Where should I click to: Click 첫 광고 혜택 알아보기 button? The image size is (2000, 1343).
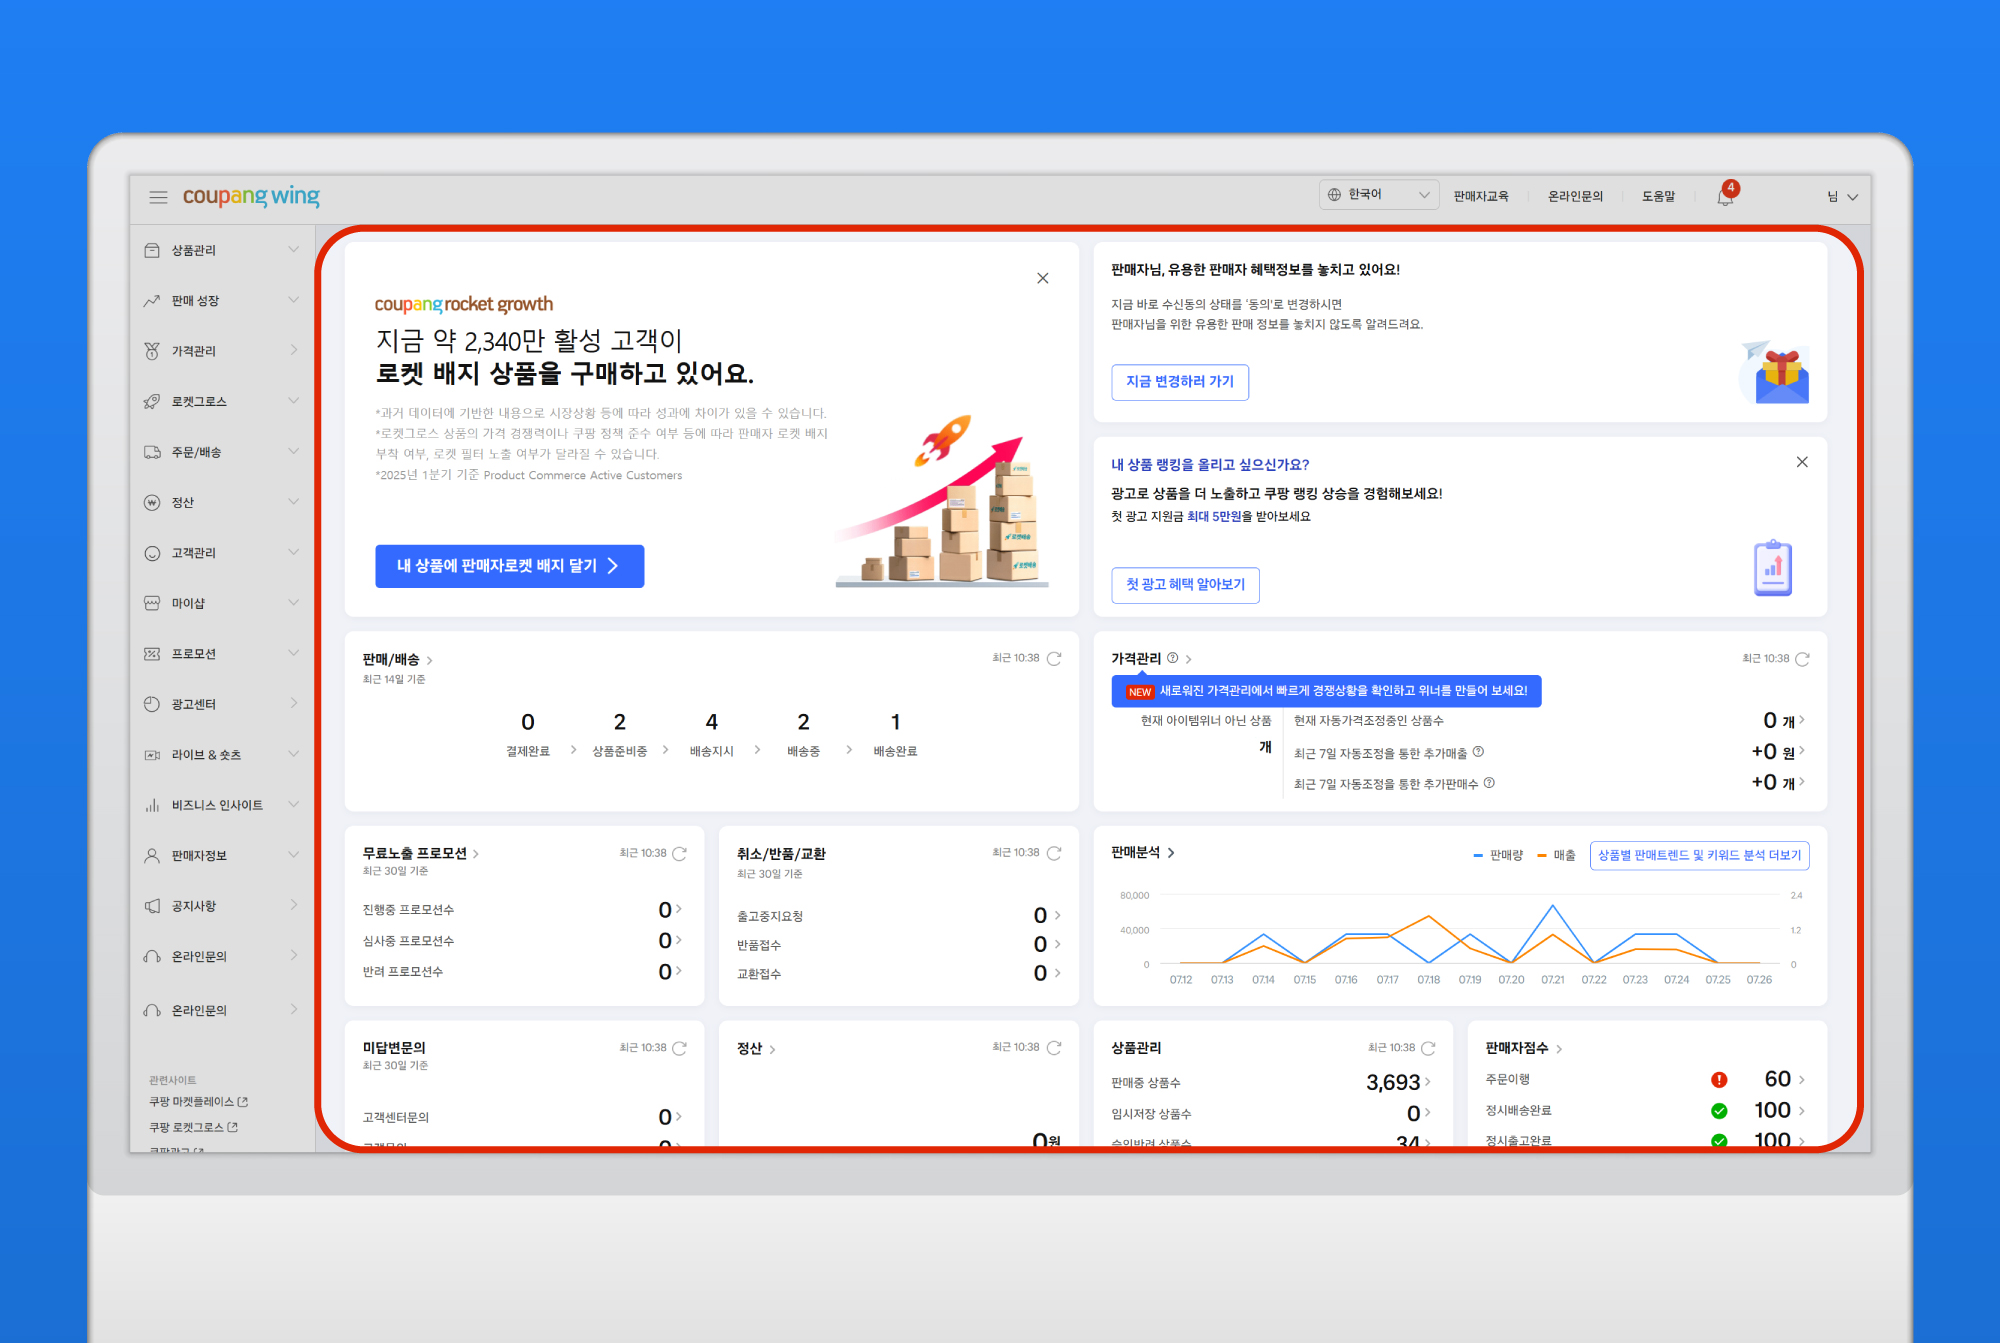coord(1185,585)
